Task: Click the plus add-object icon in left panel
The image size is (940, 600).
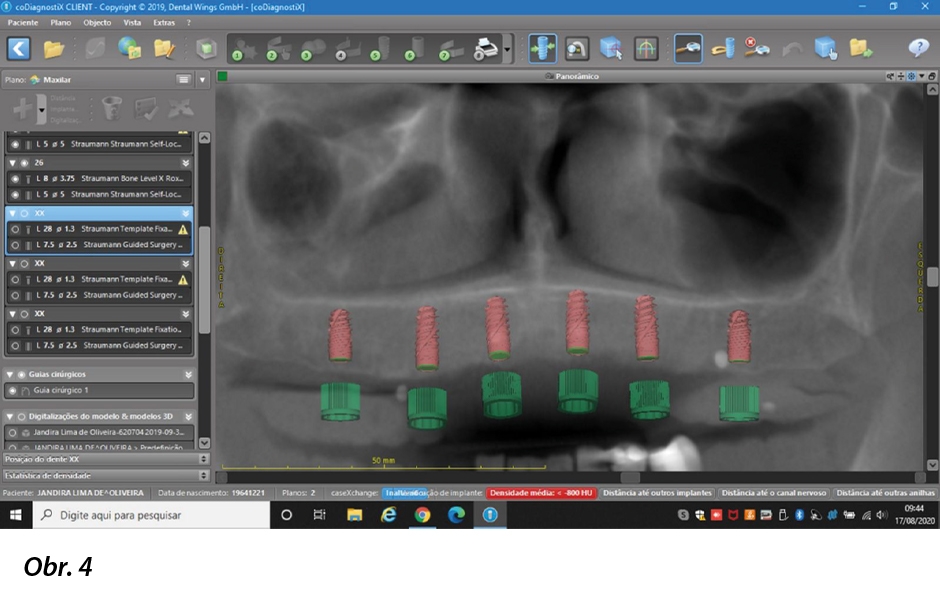Action: [x=23, y=109]
